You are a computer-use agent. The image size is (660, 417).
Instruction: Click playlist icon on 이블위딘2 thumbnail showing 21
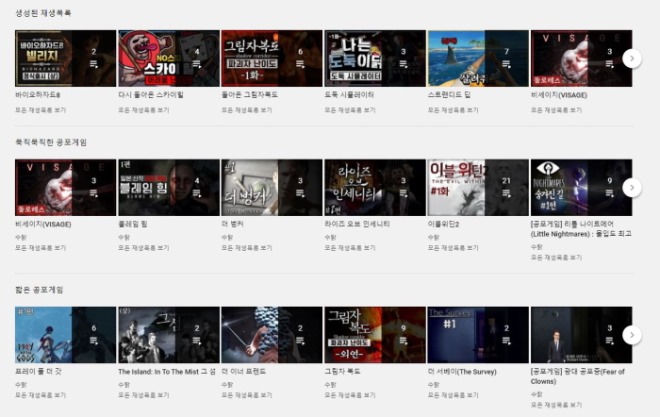click(506, 193)
